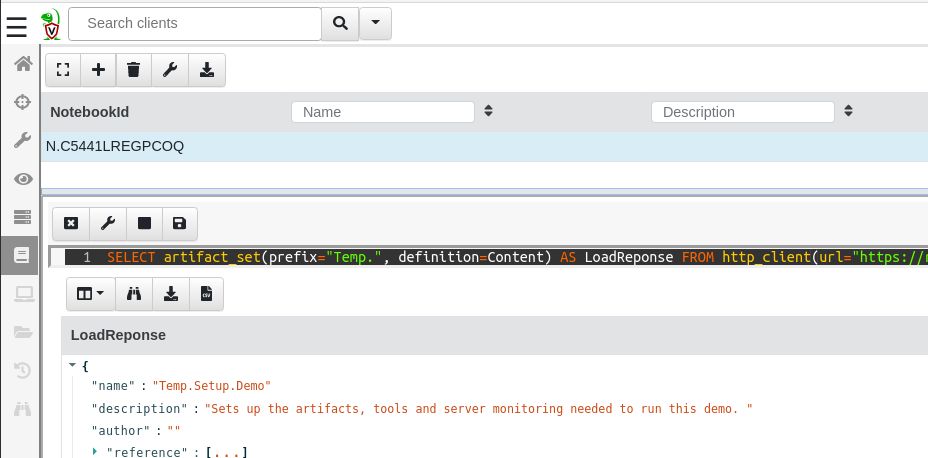Export notebook with the top download icon
Image resolution: width=928 pixels, height=458 pixels.
click(x=207, y=70)
